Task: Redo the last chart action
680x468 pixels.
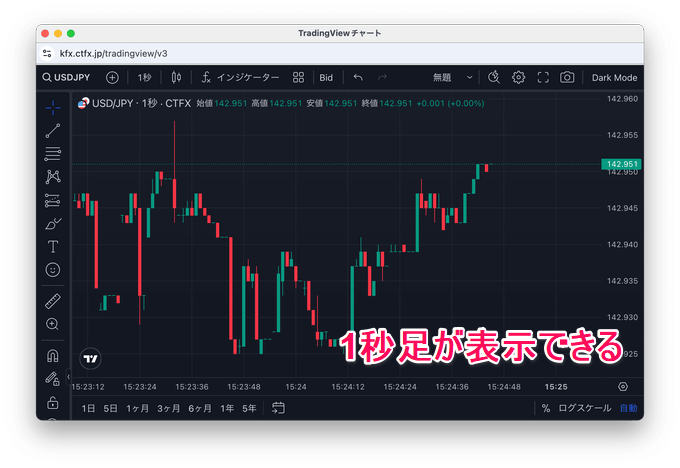Action: point(382,78)
